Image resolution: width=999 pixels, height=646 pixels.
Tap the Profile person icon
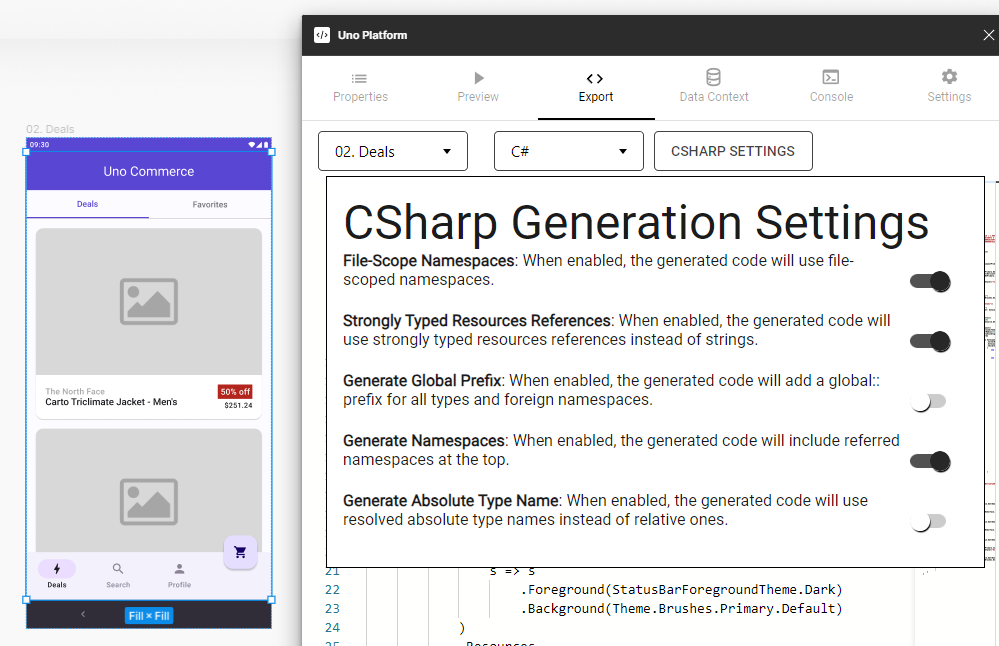(179, 569)
